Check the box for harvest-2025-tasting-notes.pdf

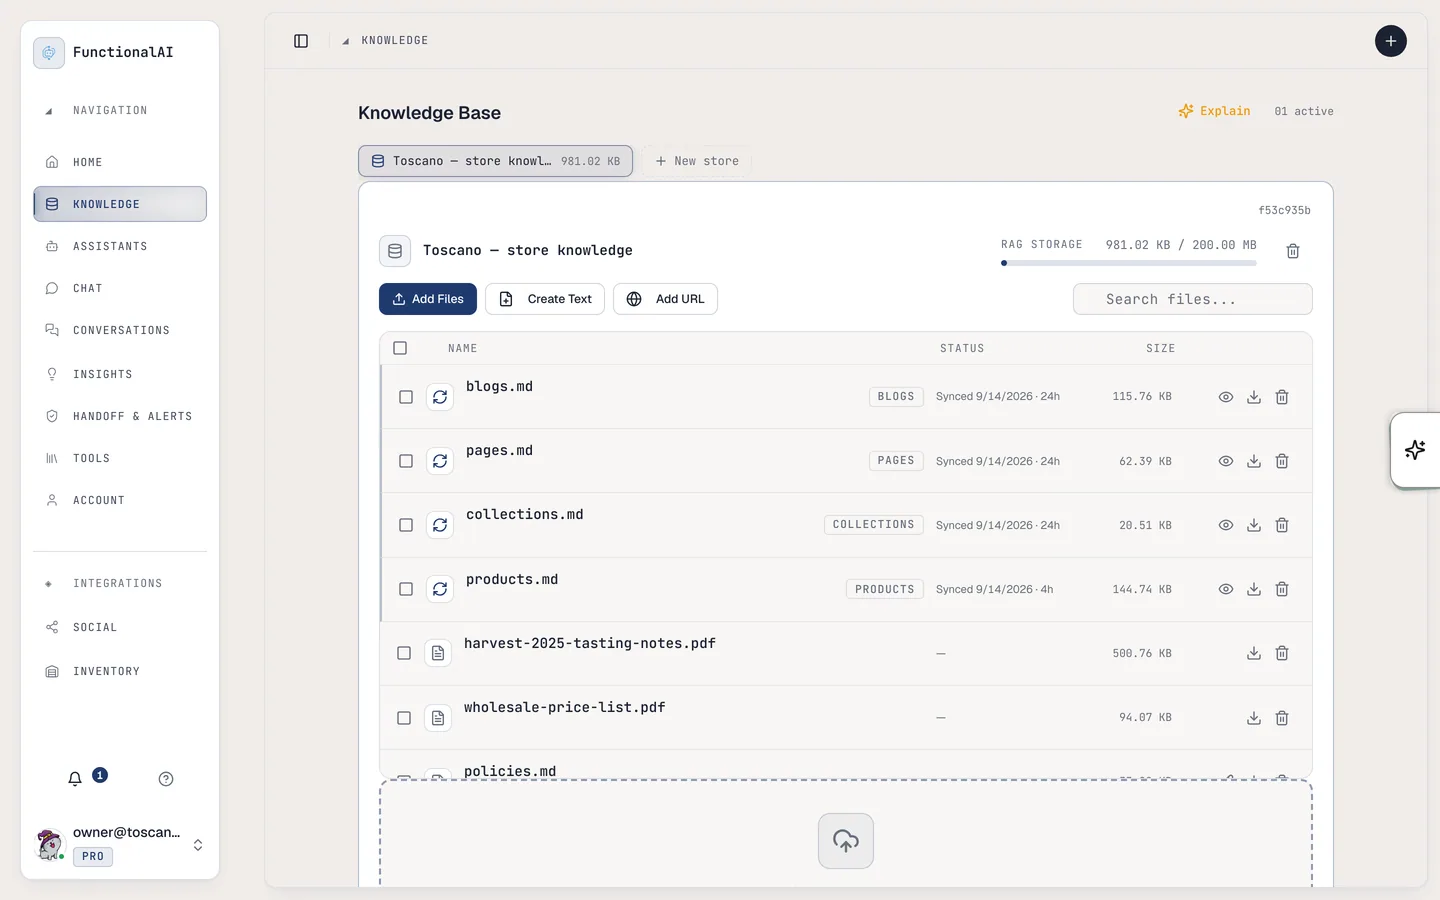click(404, 653)
